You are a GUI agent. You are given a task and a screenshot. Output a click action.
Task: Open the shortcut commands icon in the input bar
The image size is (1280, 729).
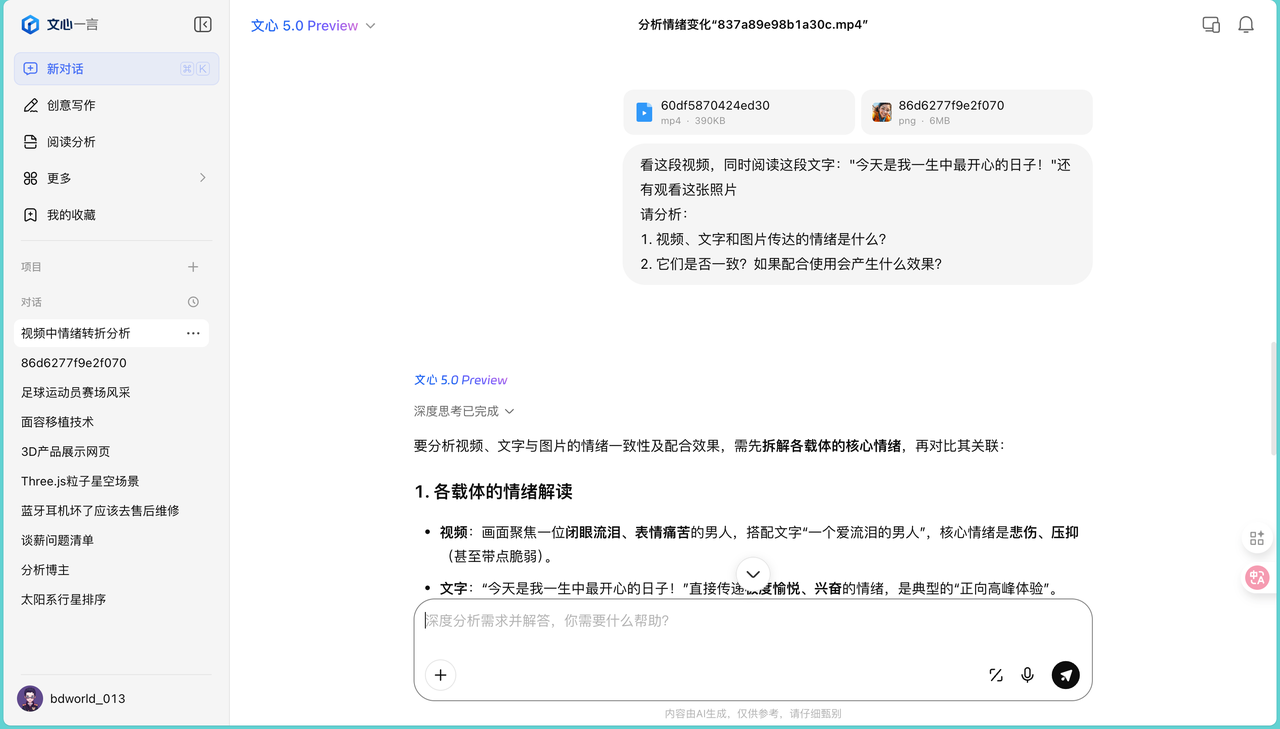coord(995,675)
